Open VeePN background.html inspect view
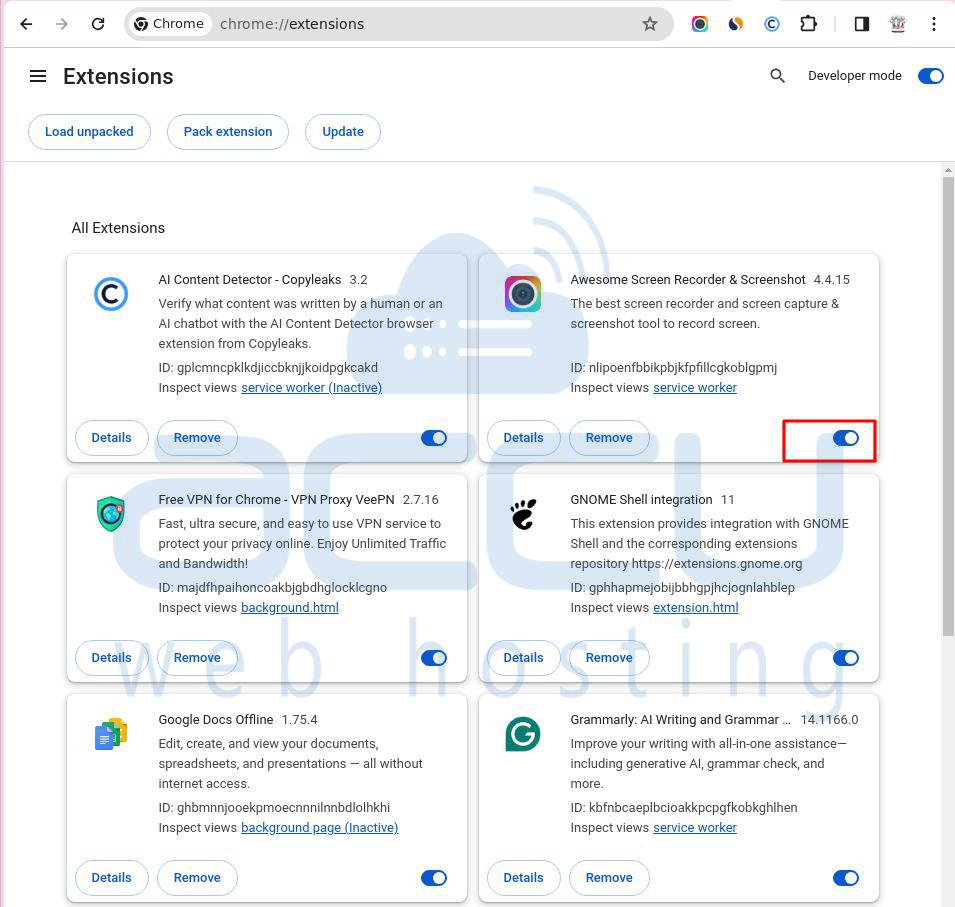The height and width of the screenshot is (907, 955). [290, 607]
